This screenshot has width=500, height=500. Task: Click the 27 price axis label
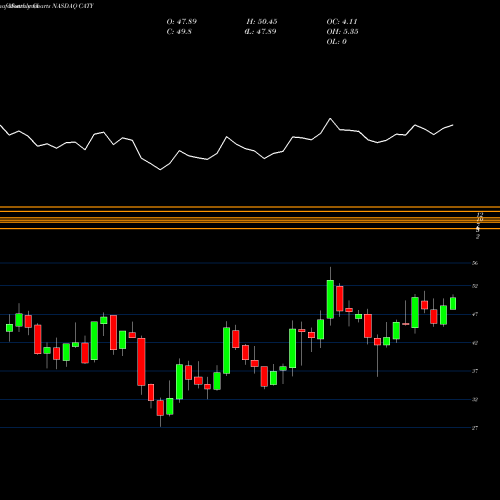click(475, 428)
